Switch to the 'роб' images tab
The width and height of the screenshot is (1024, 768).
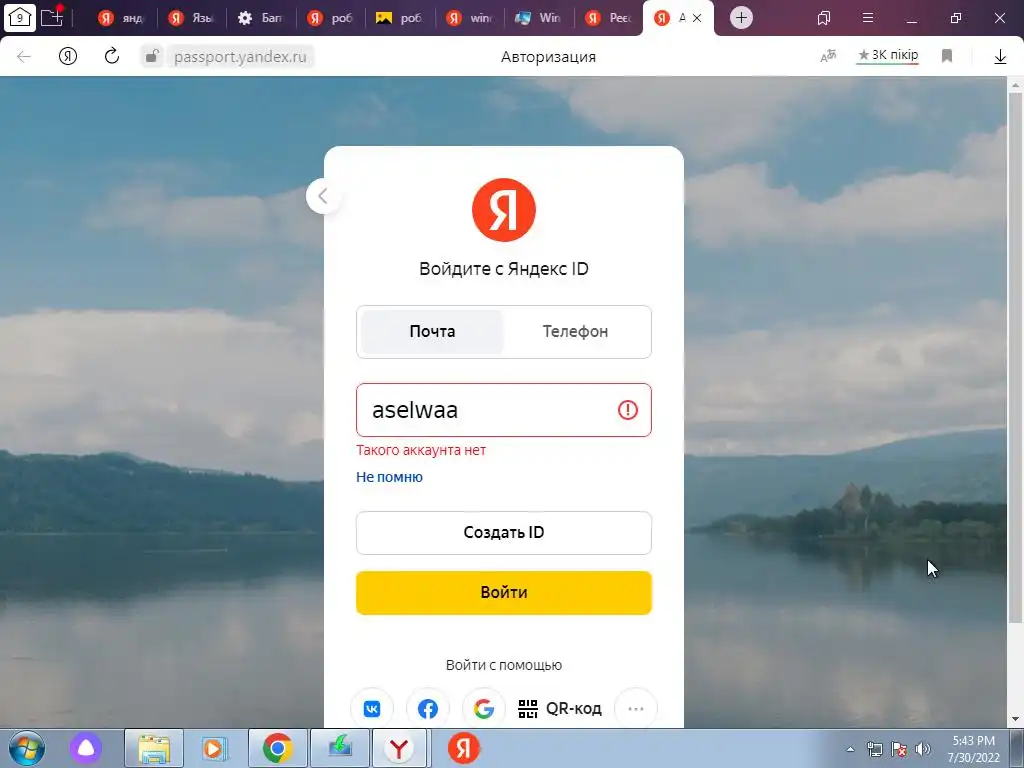pyautogui.click(x=400, y=18)
